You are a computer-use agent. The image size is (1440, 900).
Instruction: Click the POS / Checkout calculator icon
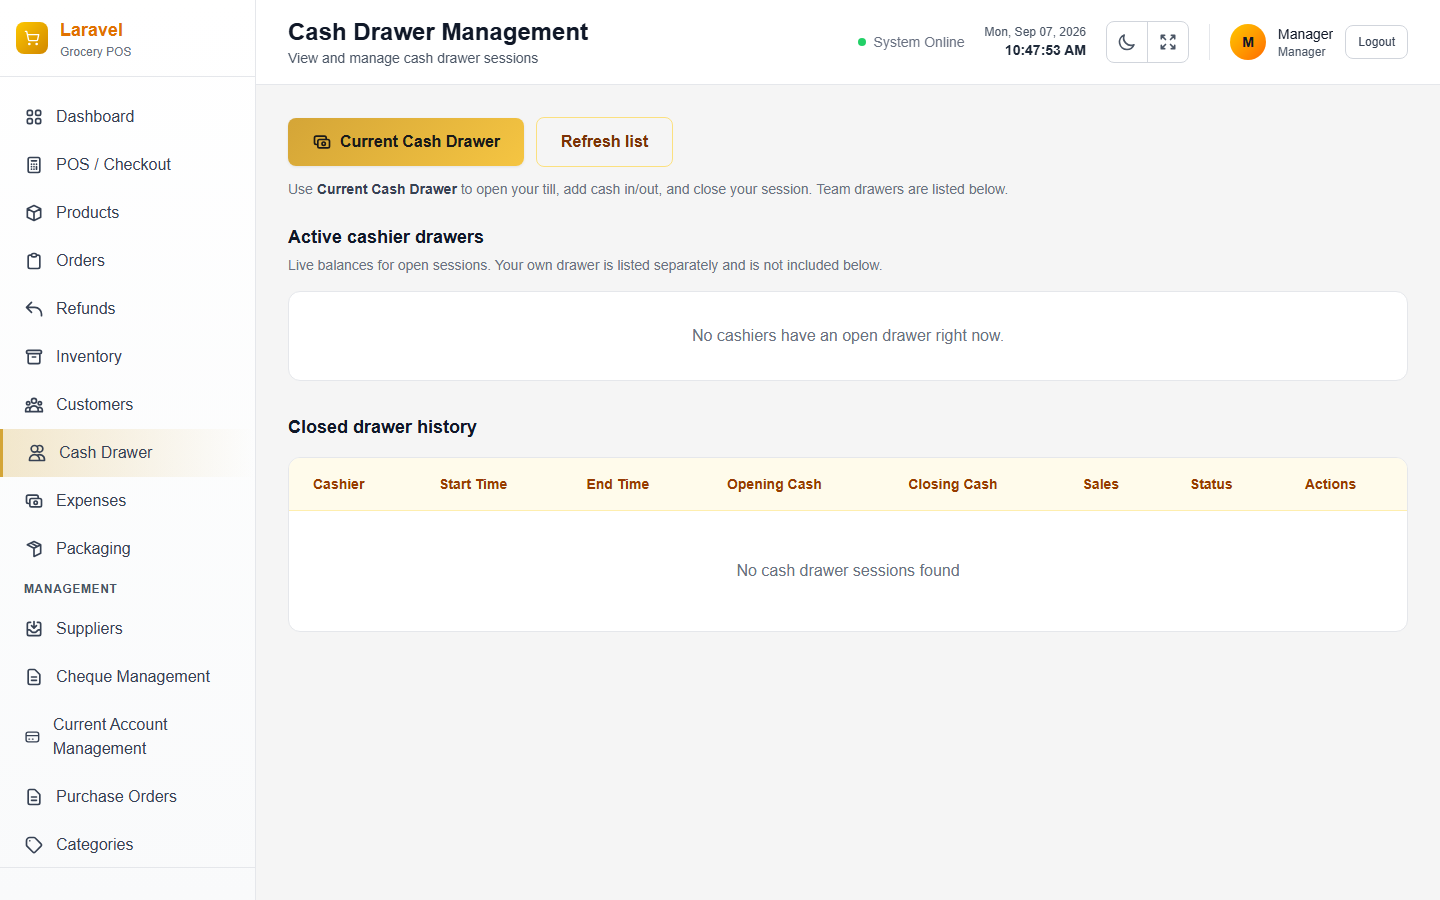click(x=34, y=165)
